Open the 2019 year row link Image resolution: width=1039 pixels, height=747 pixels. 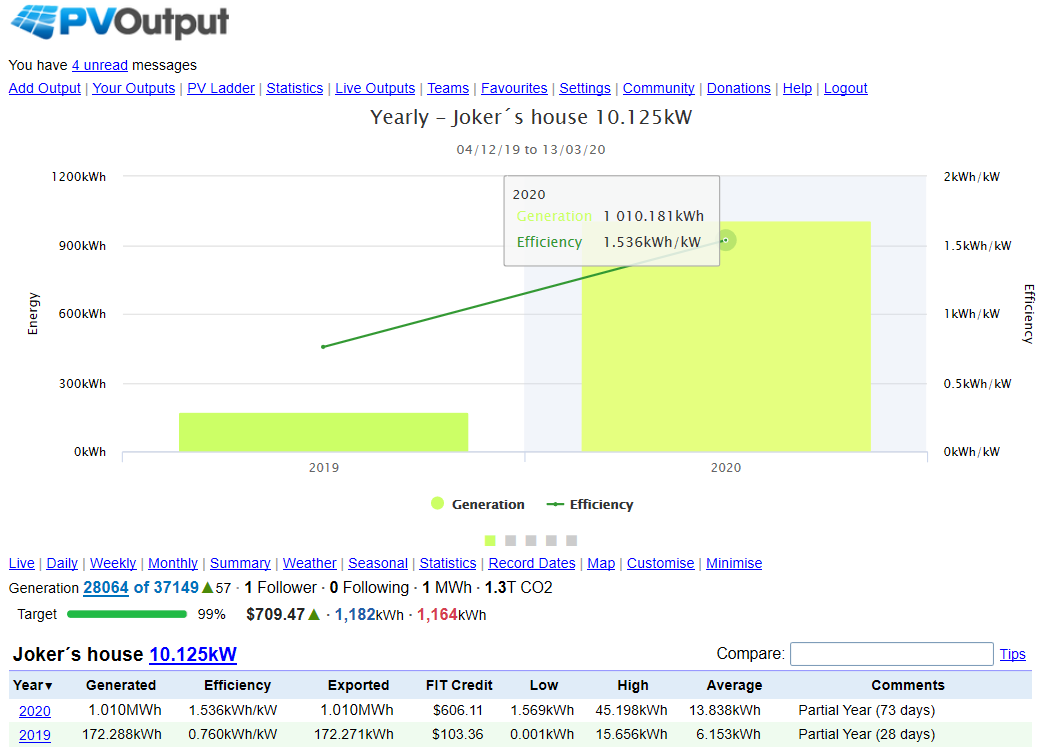point(34,735)
